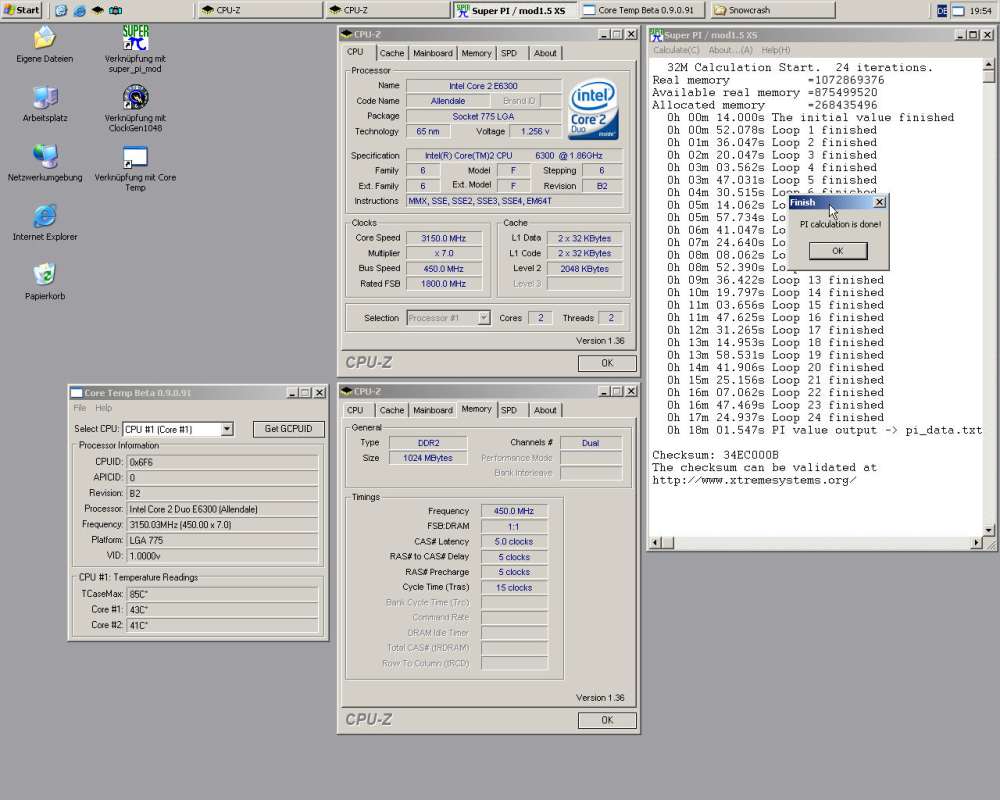Click OK in the upper CPU-Z window
This screenshot has width=1000, height=800.
[607, 363]
